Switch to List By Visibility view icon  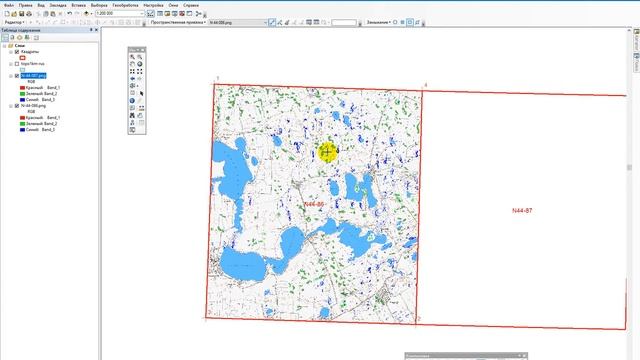tap(20, 37)
